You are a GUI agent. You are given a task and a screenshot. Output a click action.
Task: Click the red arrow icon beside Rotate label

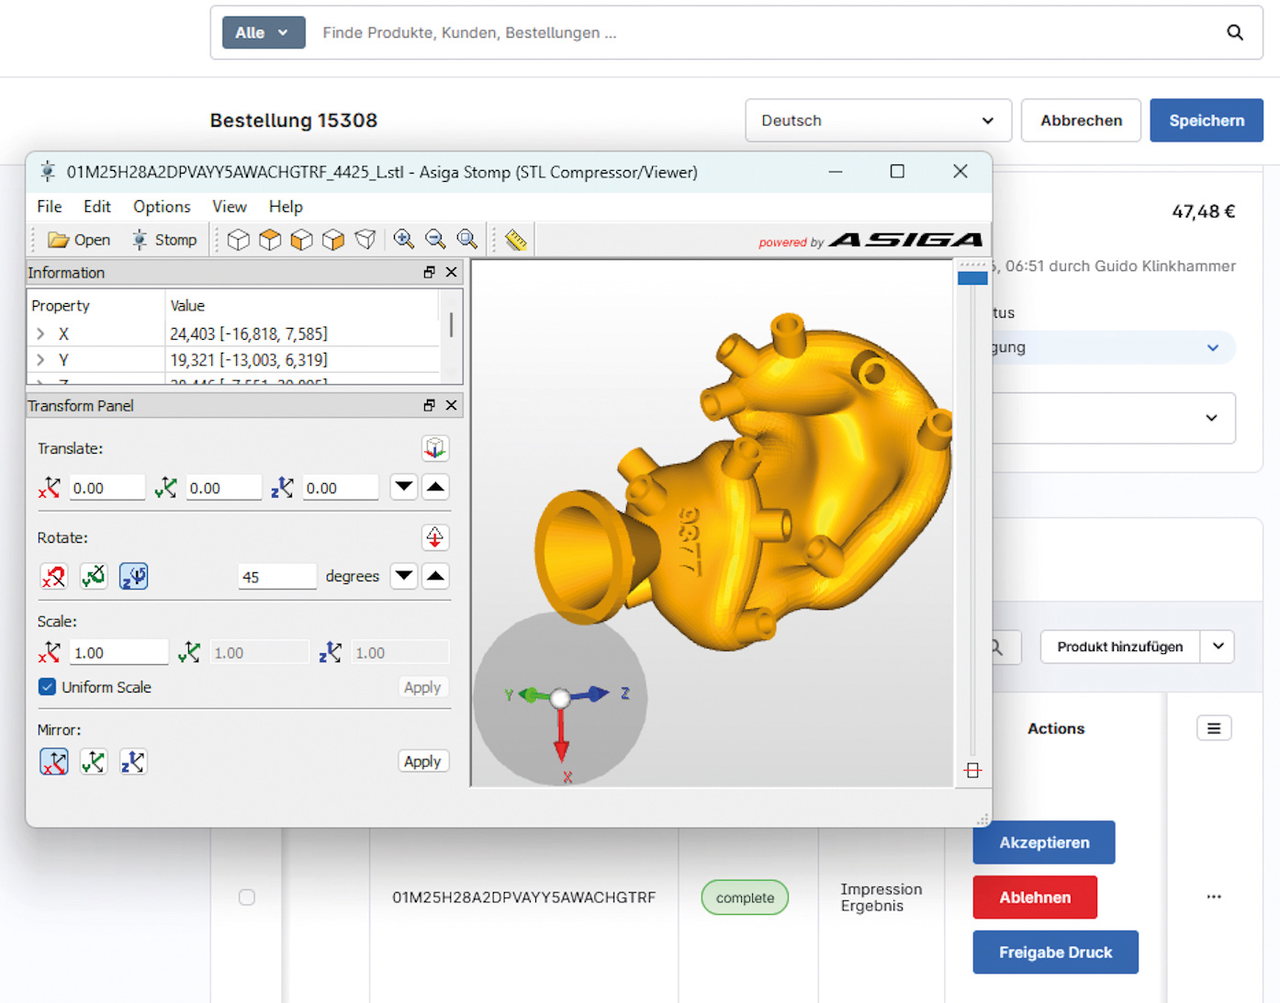coord(435,537)
